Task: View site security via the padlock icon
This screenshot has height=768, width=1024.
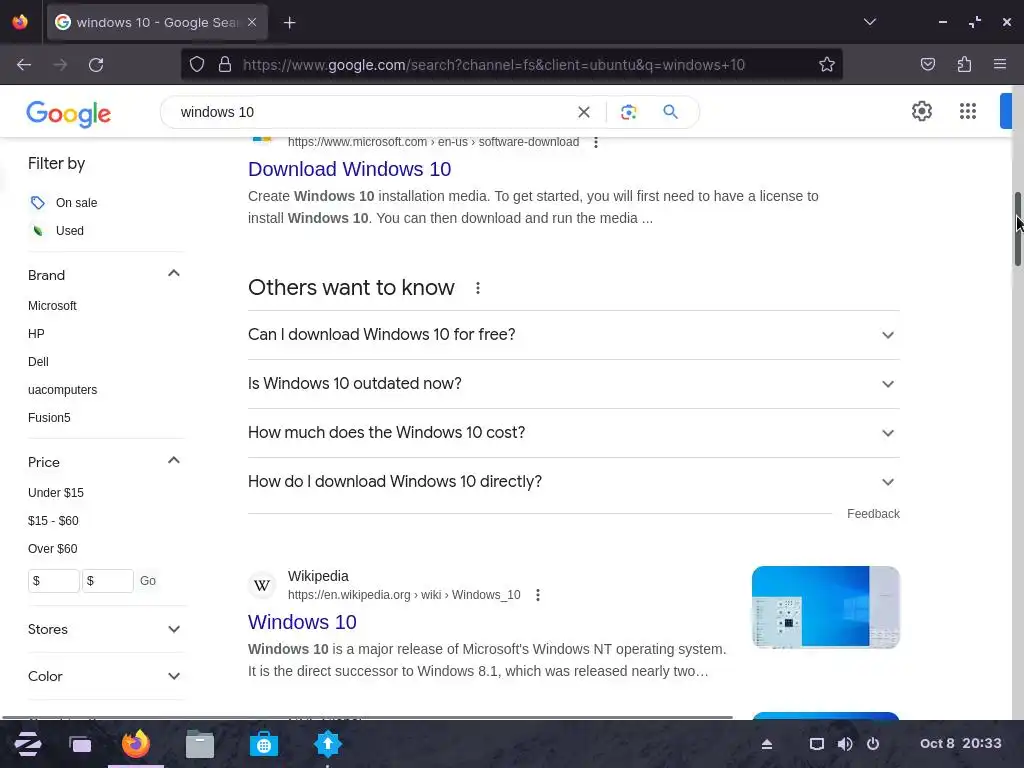Action: 225,65
